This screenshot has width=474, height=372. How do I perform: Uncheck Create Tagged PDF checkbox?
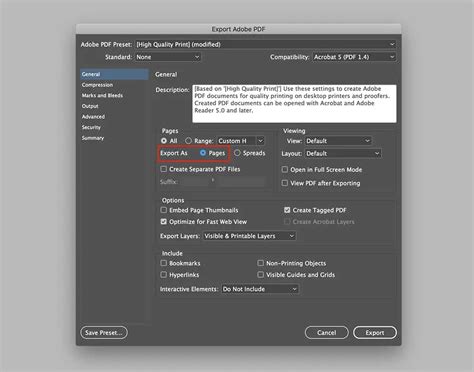(287, 210)
